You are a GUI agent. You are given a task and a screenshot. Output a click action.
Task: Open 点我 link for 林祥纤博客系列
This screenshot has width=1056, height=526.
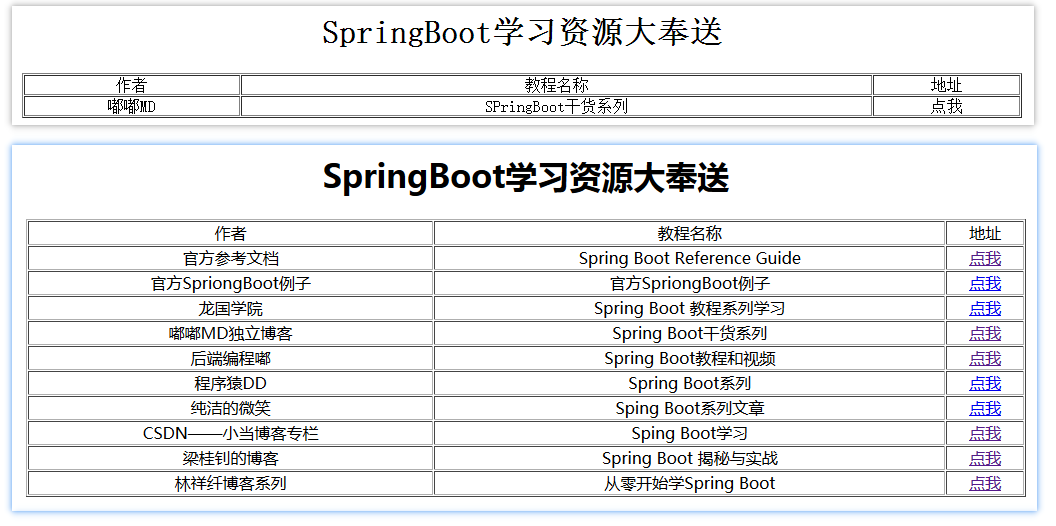tap(985, 484)
